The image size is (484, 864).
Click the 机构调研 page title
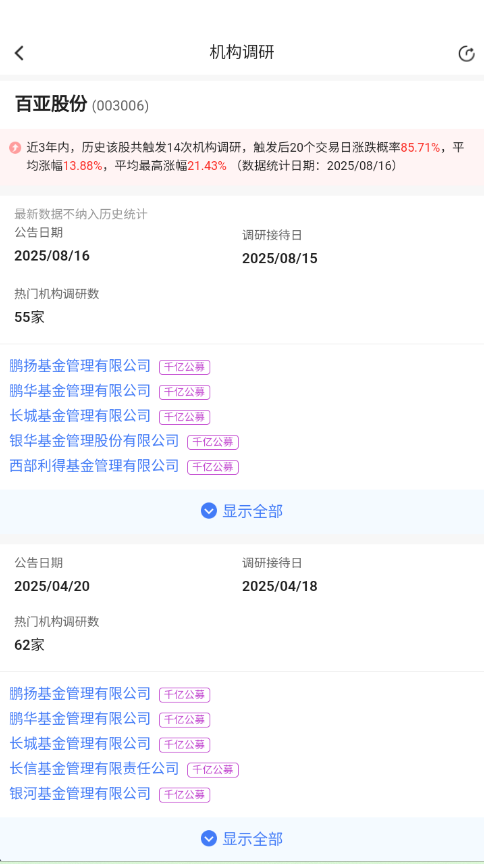tap(242, 53)
